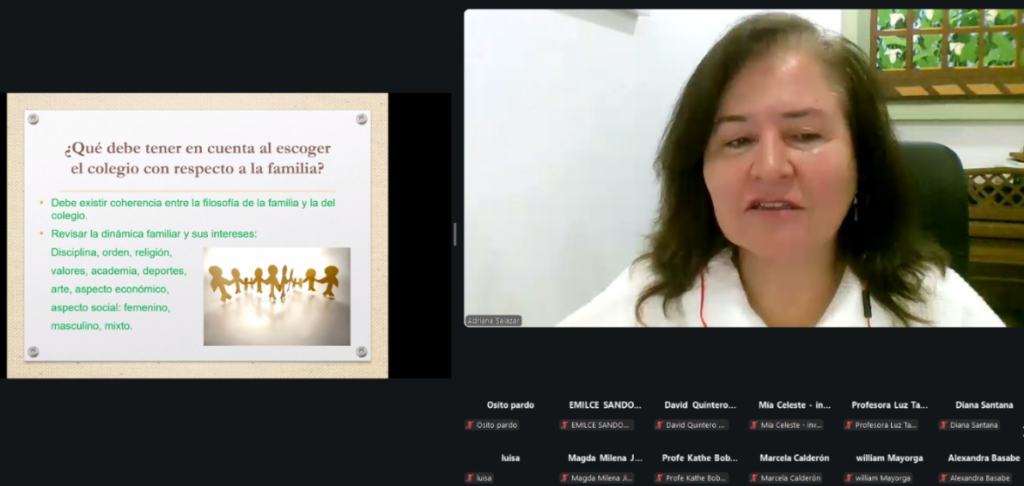Click the Adriana Salazar name label on video
The height and width of the screenshot is (486, 1024).
[493, 321]
